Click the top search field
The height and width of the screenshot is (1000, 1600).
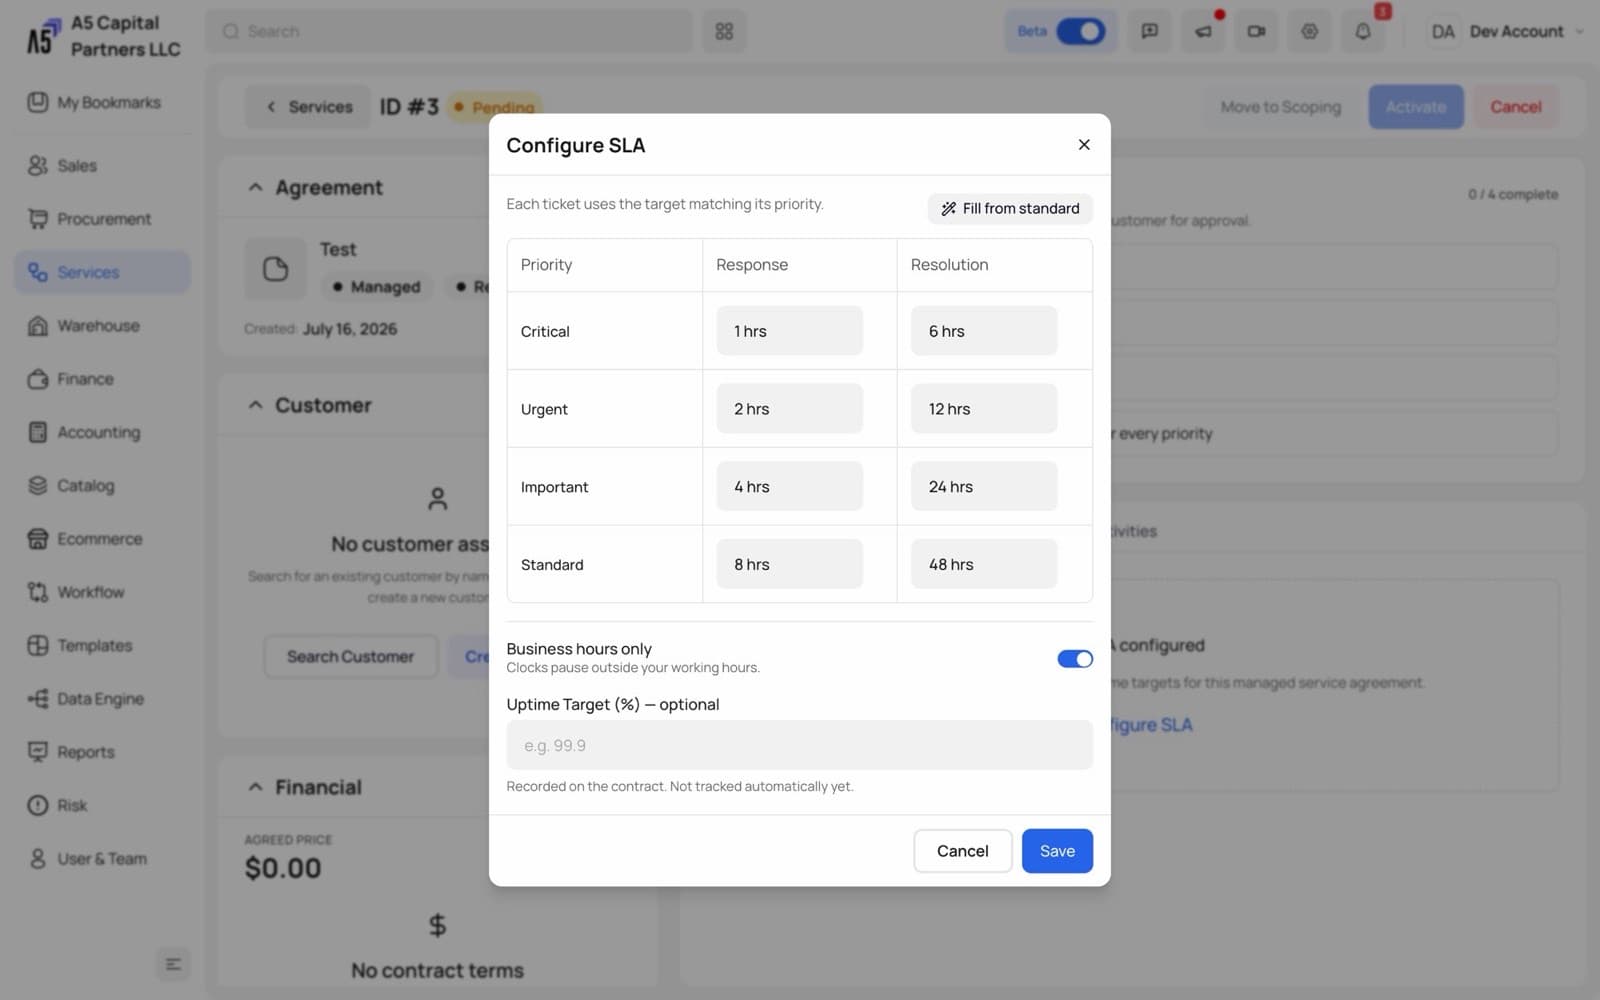click(x=449, y=31)
